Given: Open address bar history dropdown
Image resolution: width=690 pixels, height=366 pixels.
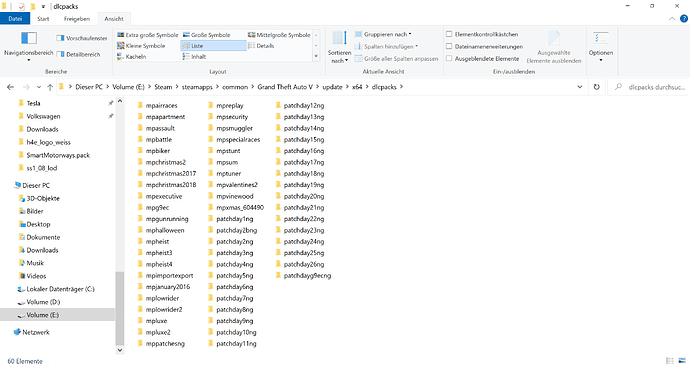Looking at the screenshot, I should [580, 87].
